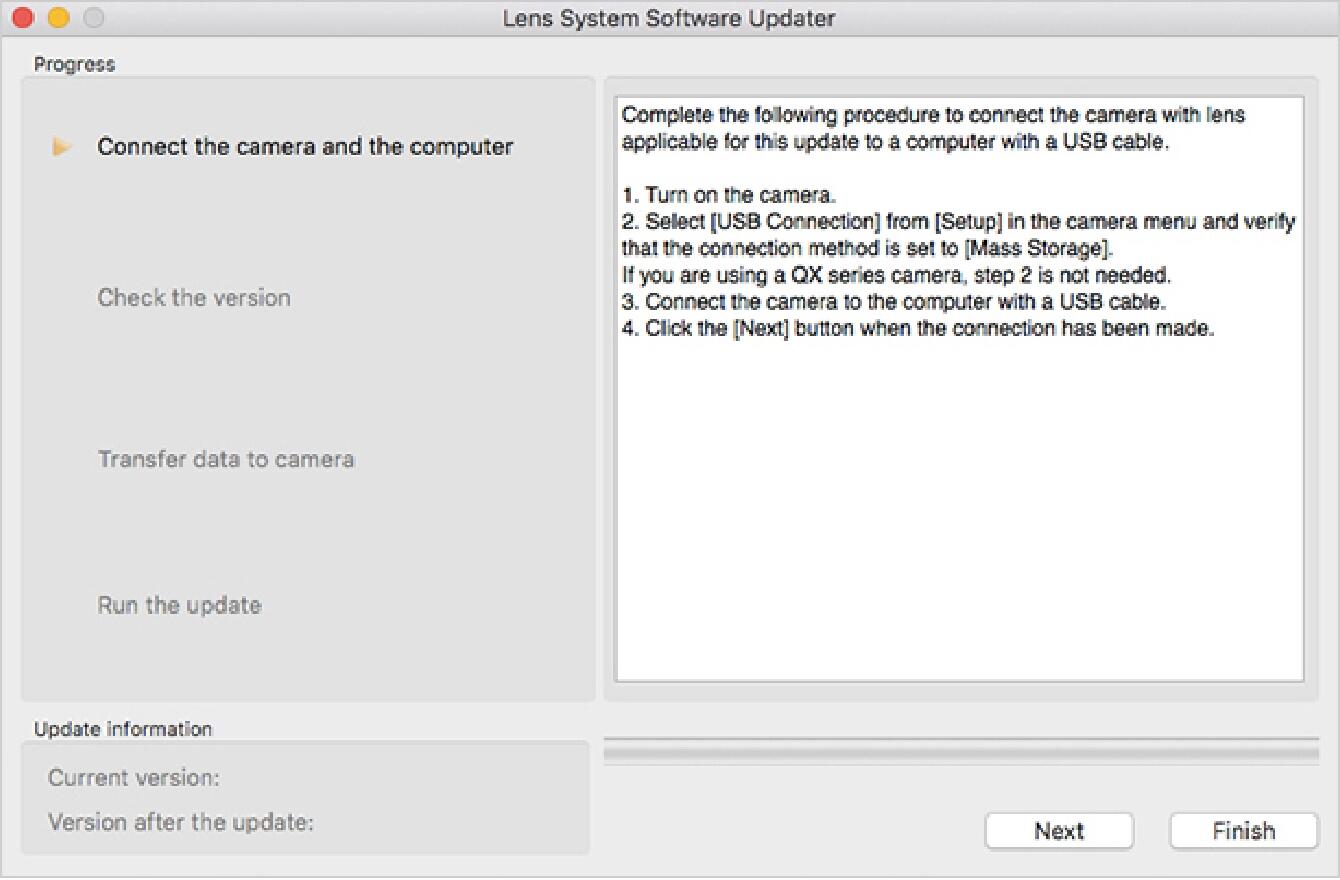Select 'Connect the camera and the computer' step

pos(305,147)
